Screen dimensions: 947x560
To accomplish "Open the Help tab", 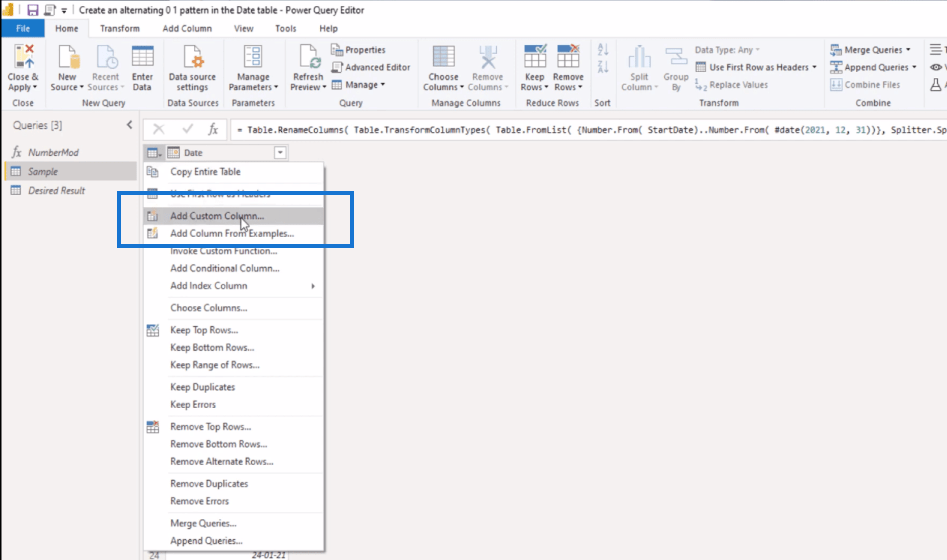I will pyautogui.click(x=329, y=28).
